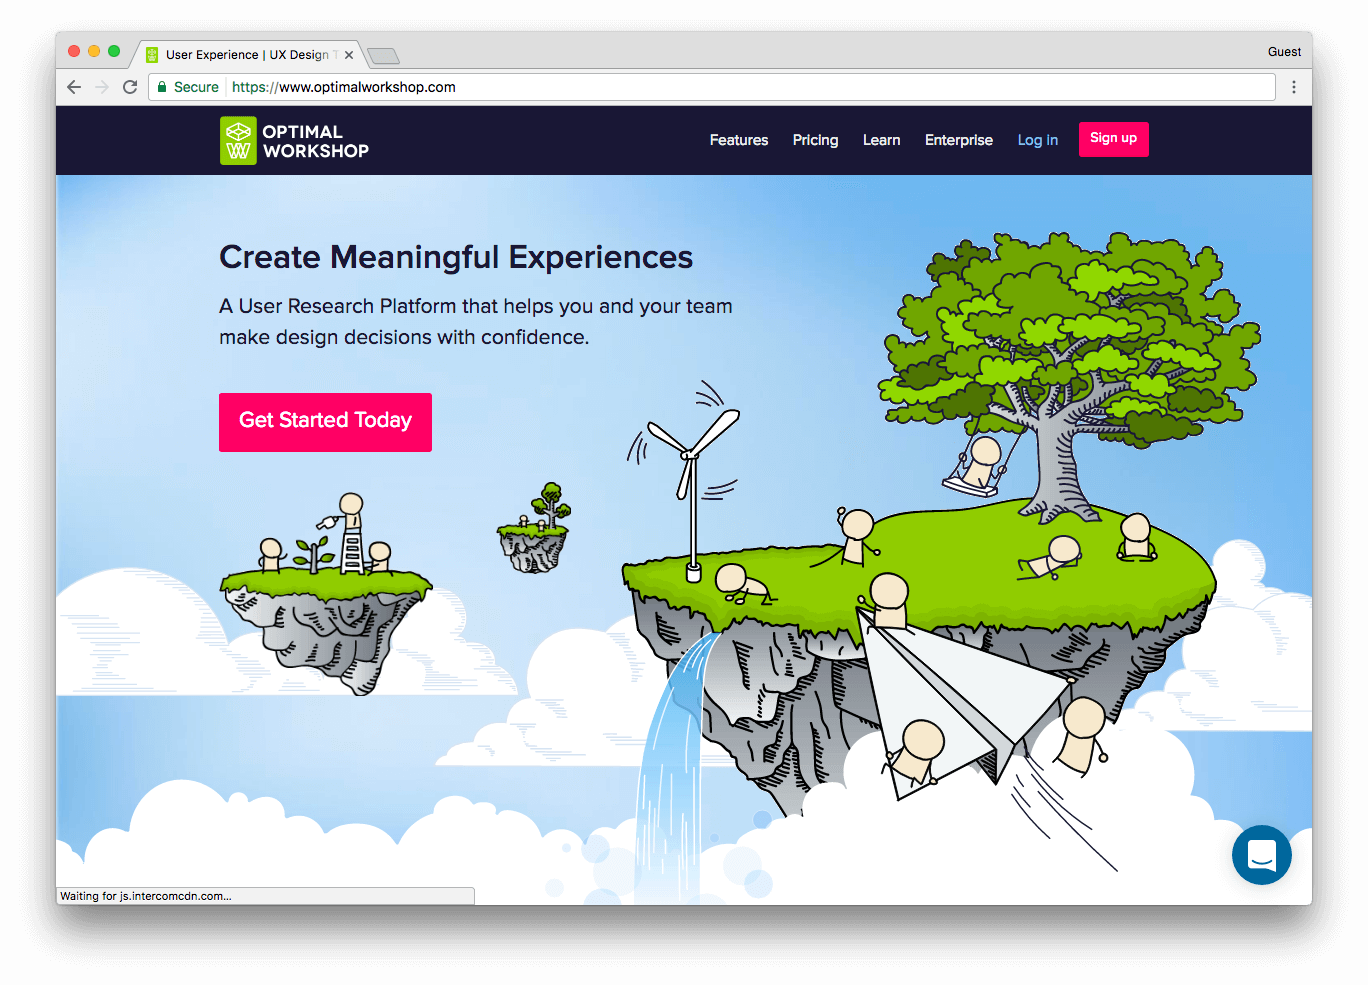
Task: Select Pricing in the navigation
Action: click(x=815, y=140)
